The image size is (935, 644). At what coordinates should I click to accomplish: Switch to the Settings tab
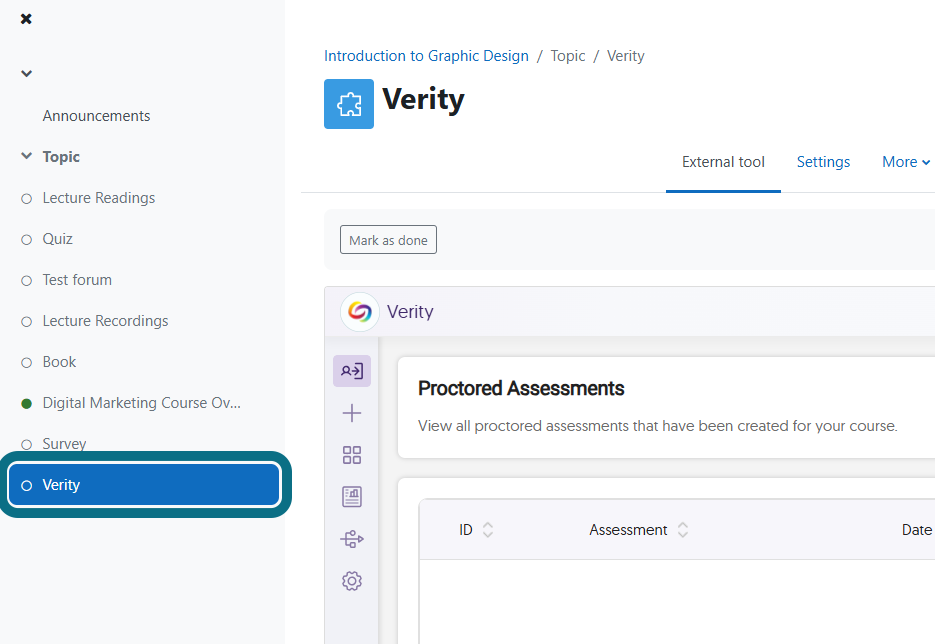[x=823, y=162]
